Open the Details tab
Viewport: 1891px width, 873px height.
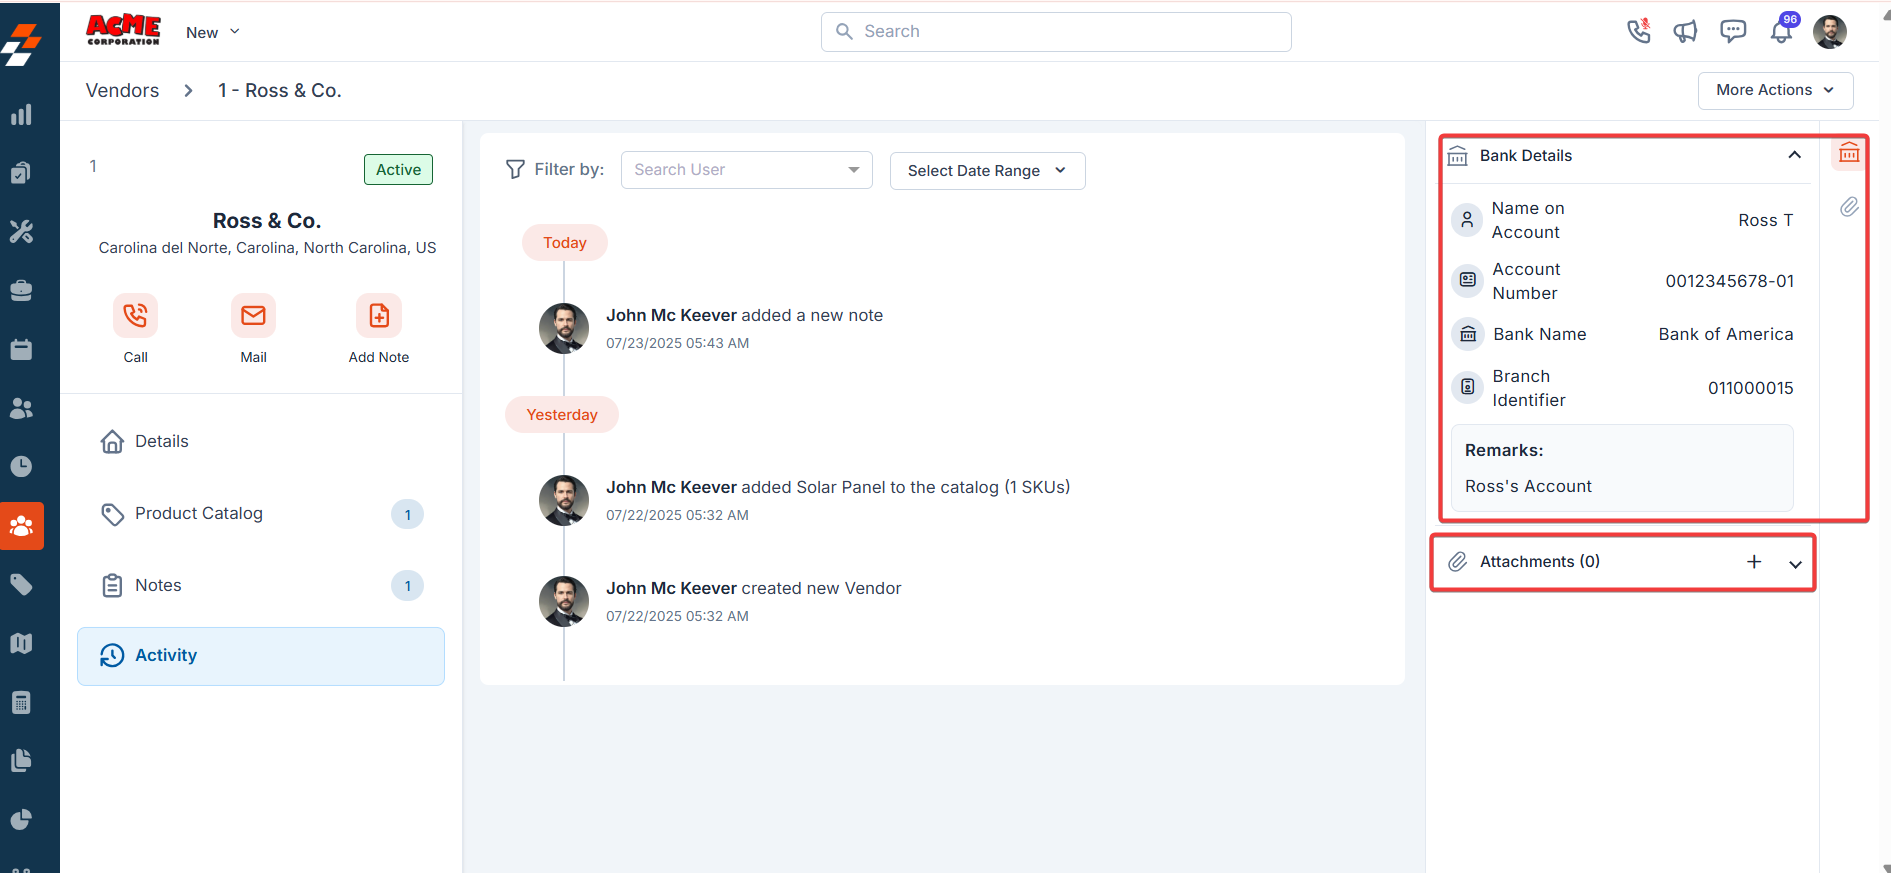260,442
